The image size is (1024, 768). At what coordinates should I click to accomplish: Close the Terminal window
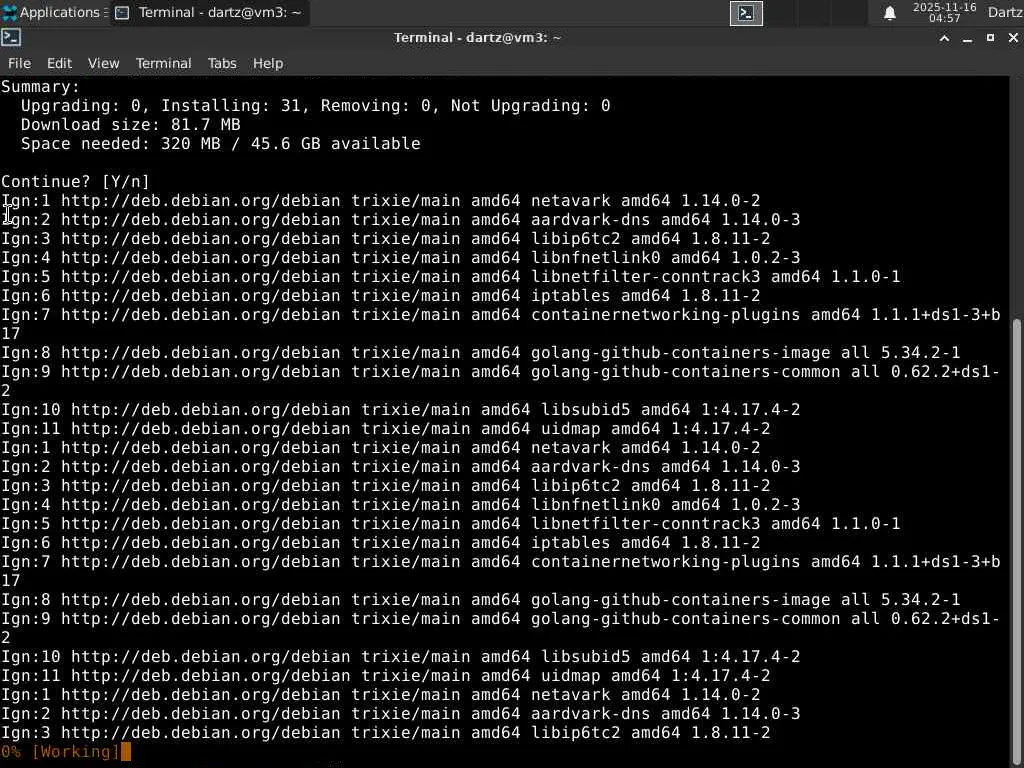coord(1013,39)
